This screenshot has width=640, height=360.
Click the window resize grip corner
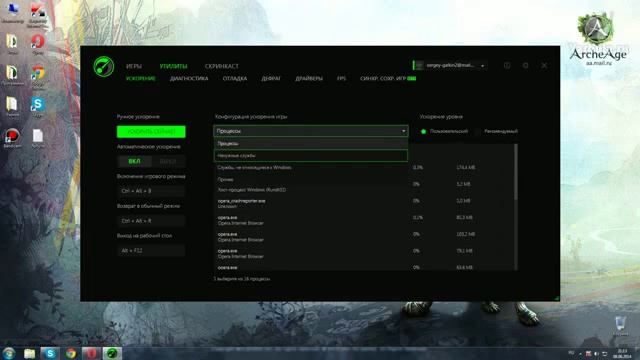557,298
